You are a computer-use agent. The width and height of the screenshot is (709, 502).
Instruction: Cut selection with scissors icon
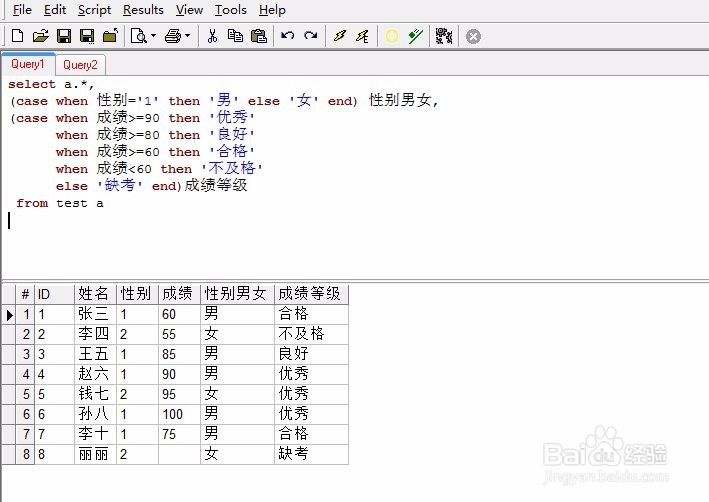point(212,36)
